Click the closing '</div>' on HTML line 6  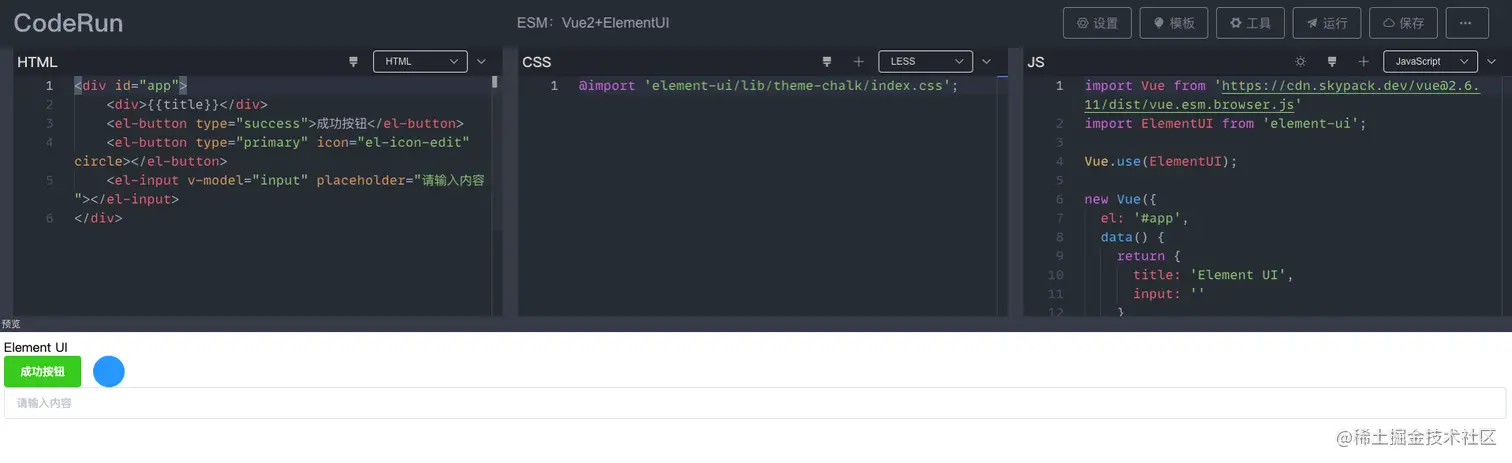click(98, 217)
